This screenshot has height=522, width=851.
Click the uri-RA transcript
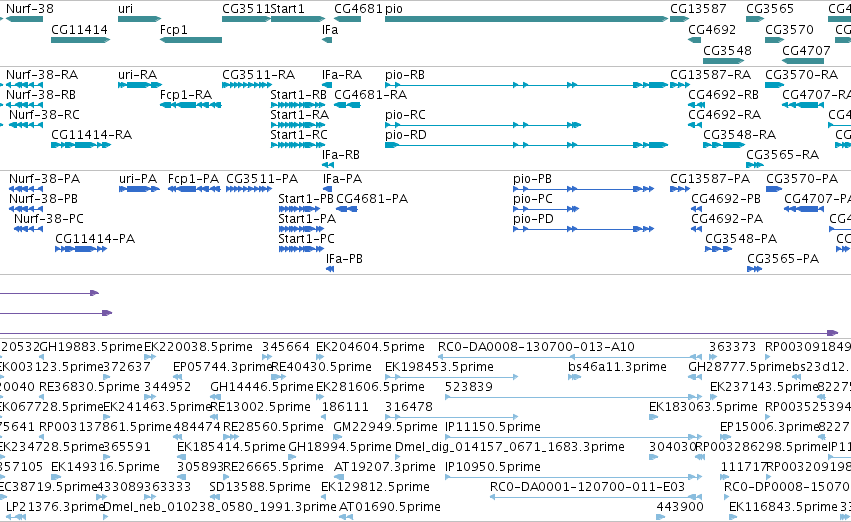tap(140, 85)
